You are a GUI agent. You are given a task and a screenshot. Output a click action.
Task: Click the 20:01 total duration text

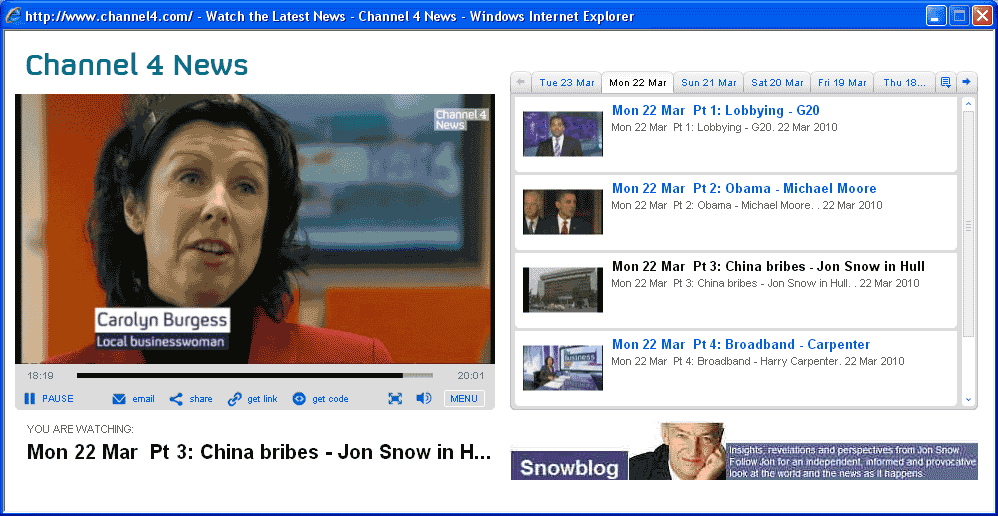(x=471, y=375)
